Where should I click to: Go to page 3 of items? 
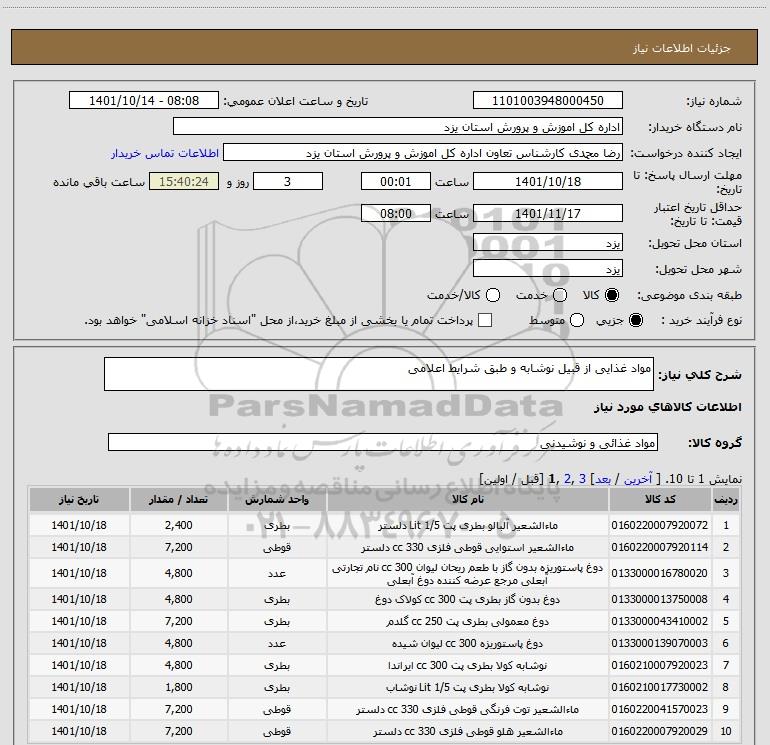[x=582, y=479]
